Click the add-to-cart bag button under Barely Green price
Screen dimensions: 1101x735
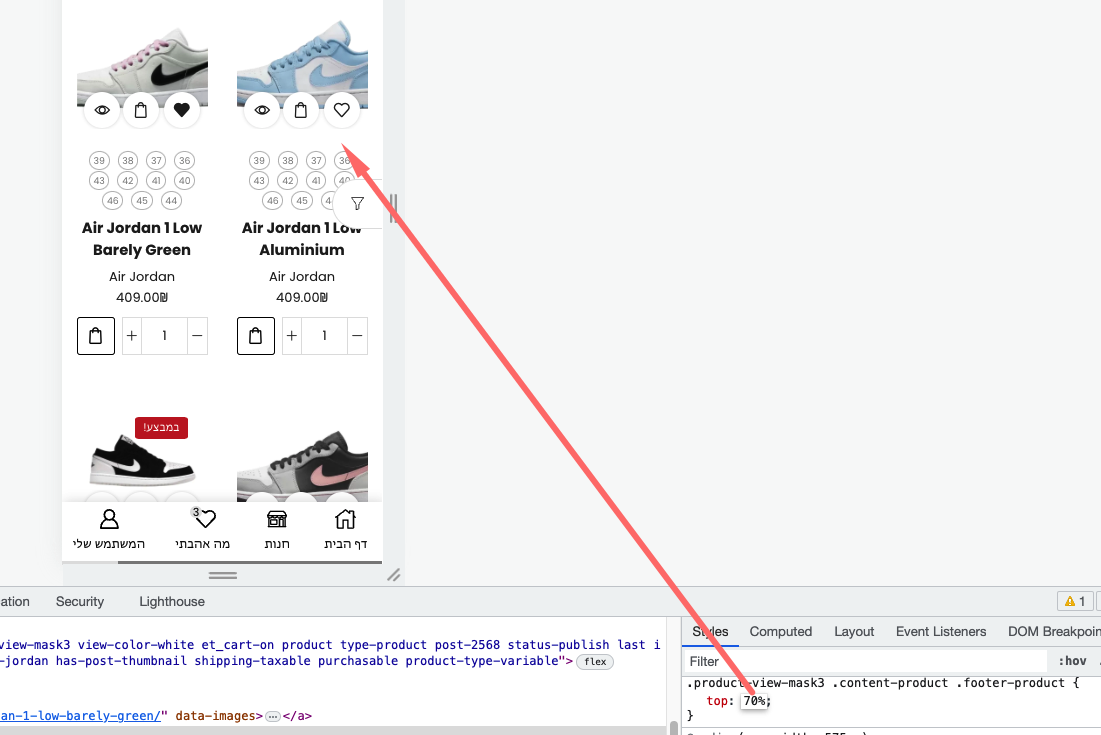(95, 336)
